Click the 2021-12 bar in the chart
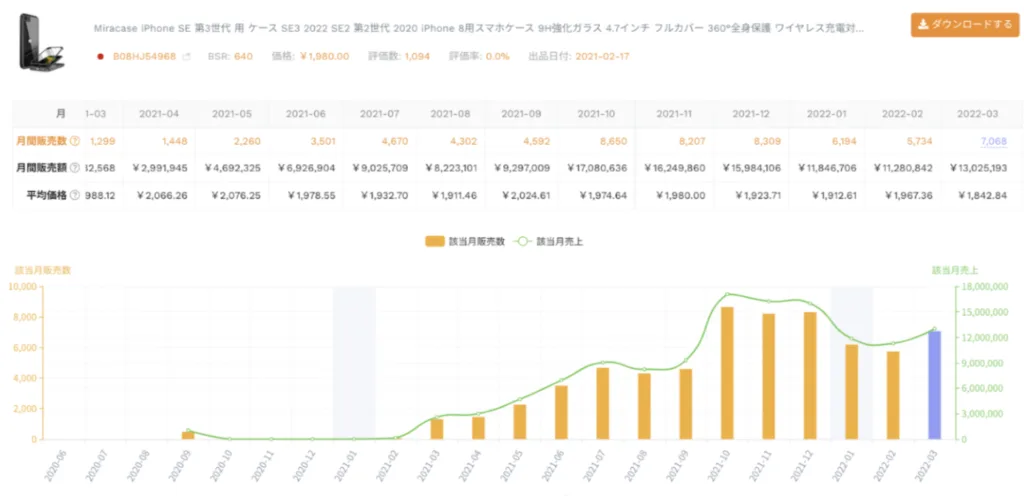1024x496 pixels. tap(810, 375)
